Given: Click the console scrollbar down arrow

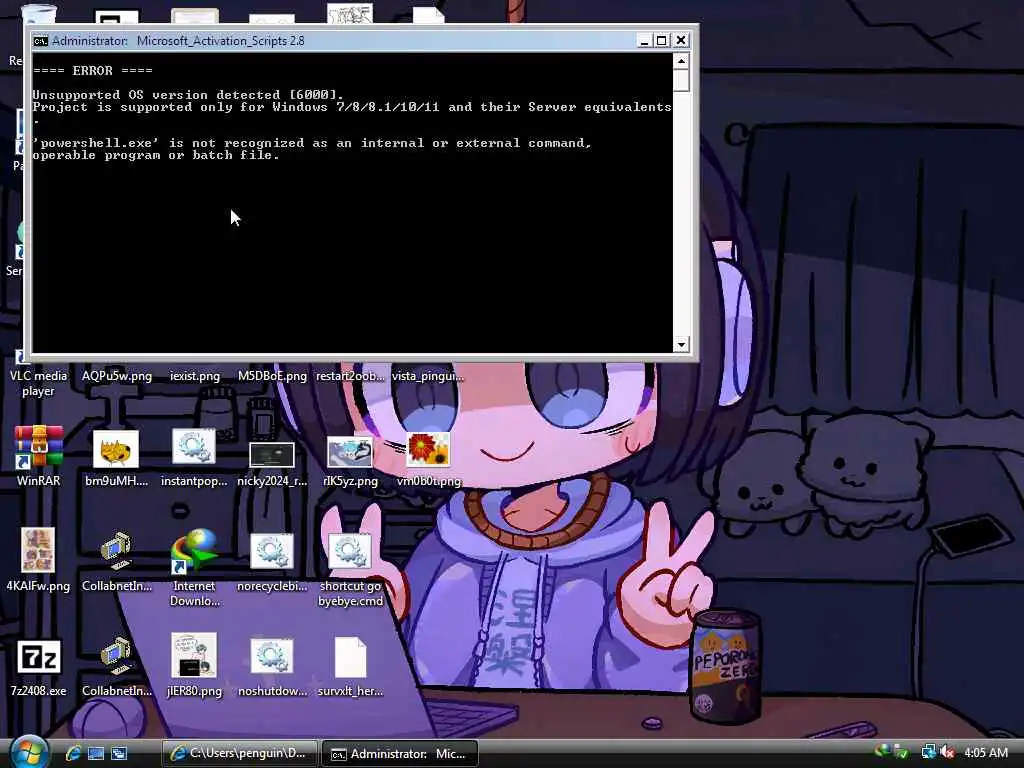Looking at the screenshot, I should point(681,345).
